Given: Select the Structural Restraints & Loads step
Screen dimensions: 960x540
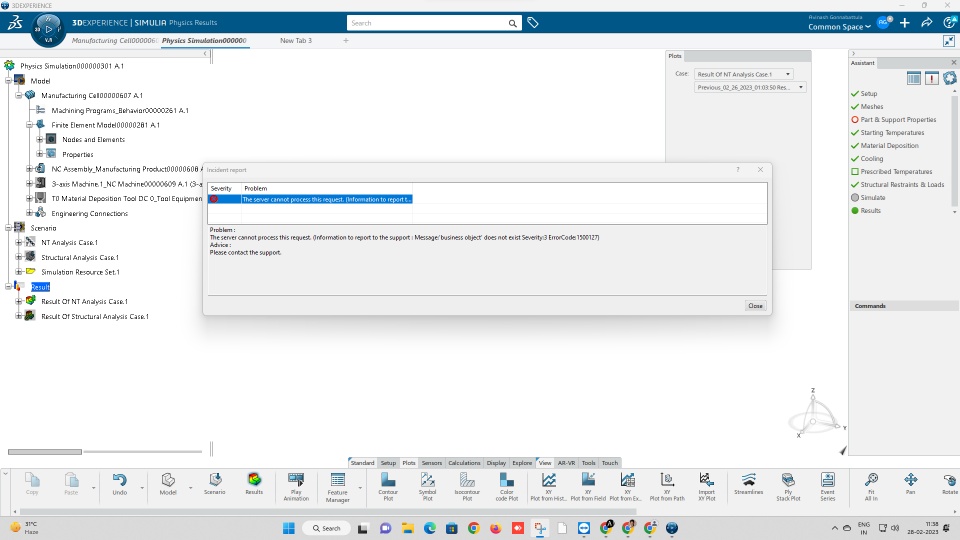Looking at the screenshot, I should [x=898, y=184].
